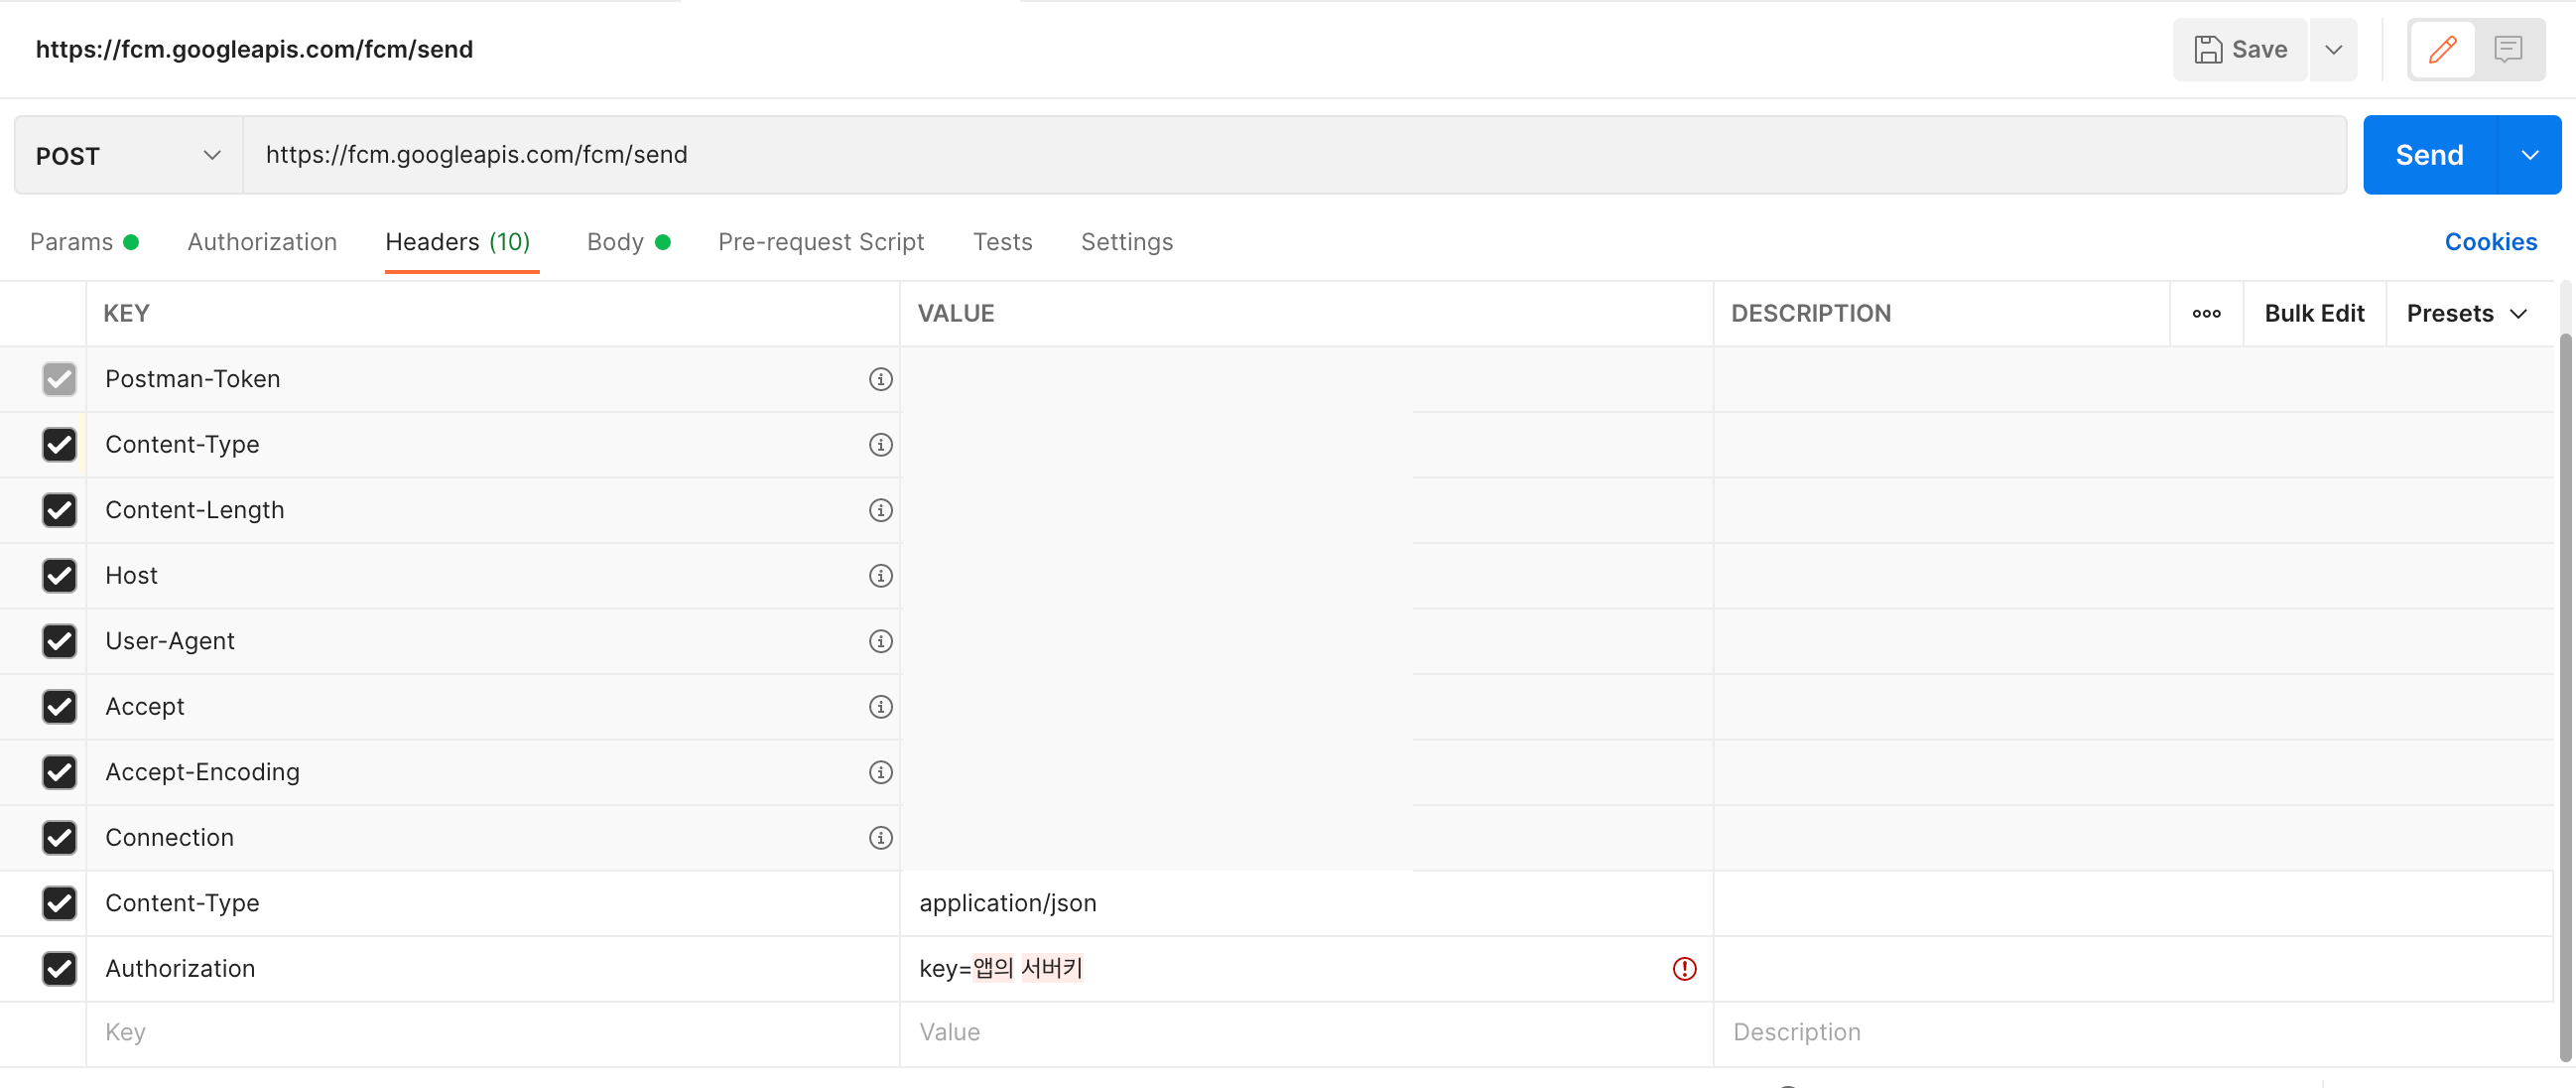Click the pencil edit icon

point(2441,49)
